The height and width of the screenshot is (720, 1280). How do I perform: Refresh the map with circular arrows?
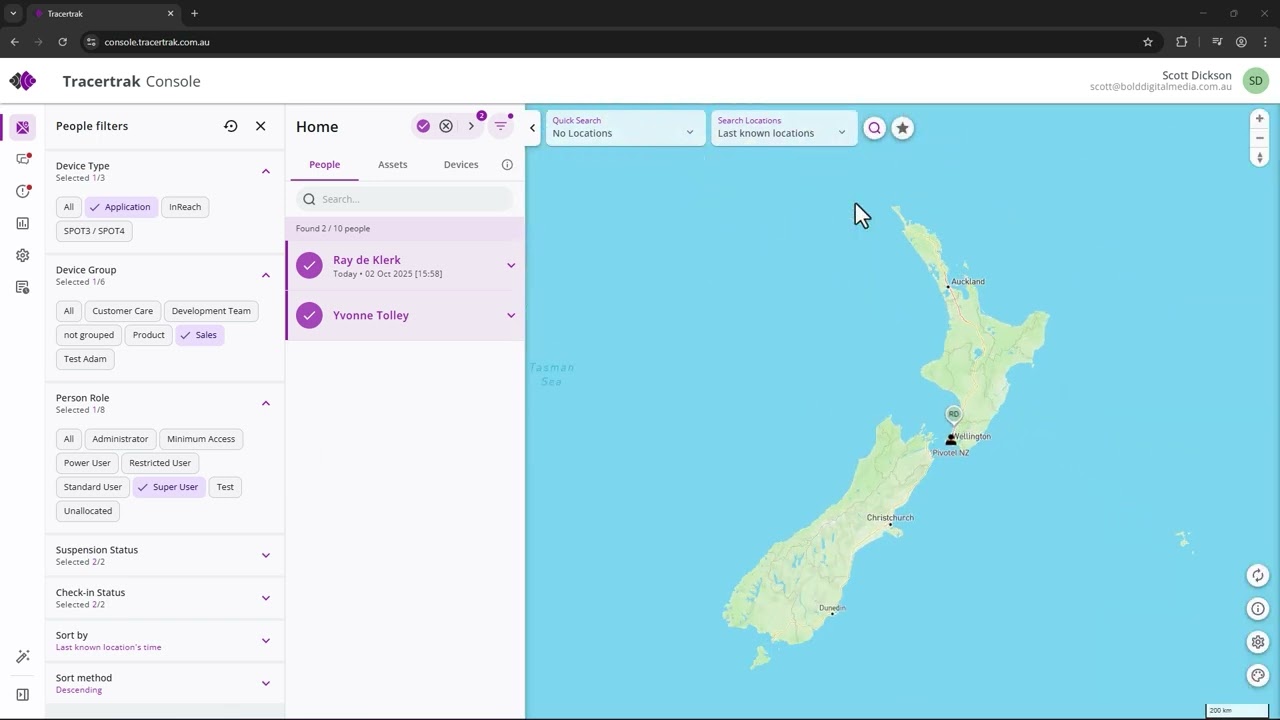[1258, 575]
